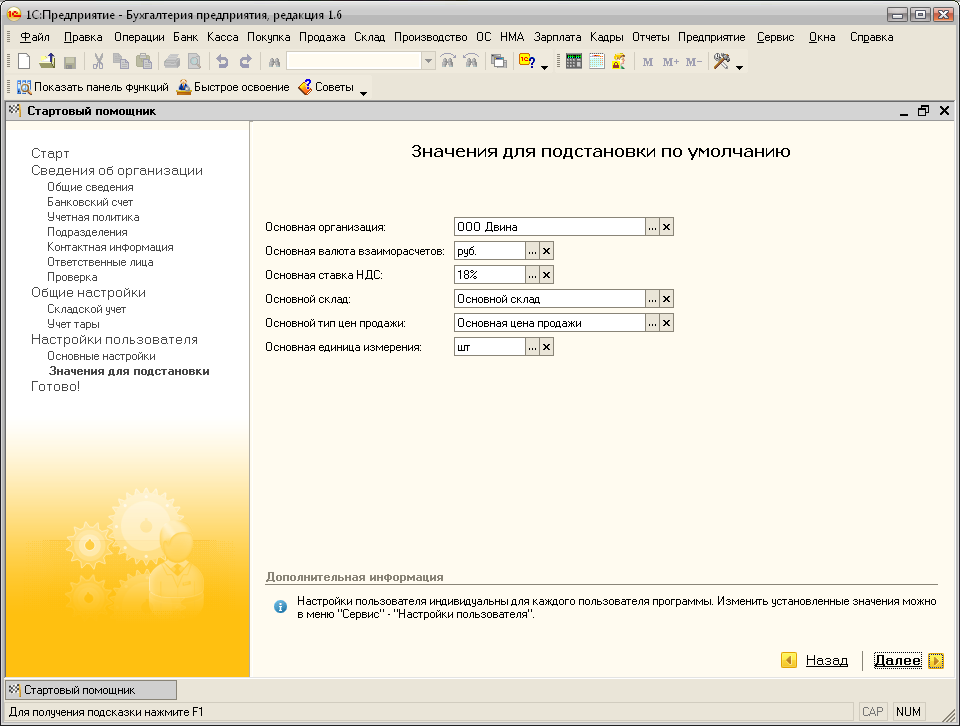Click the M memory button

click(x=648, y=62)
